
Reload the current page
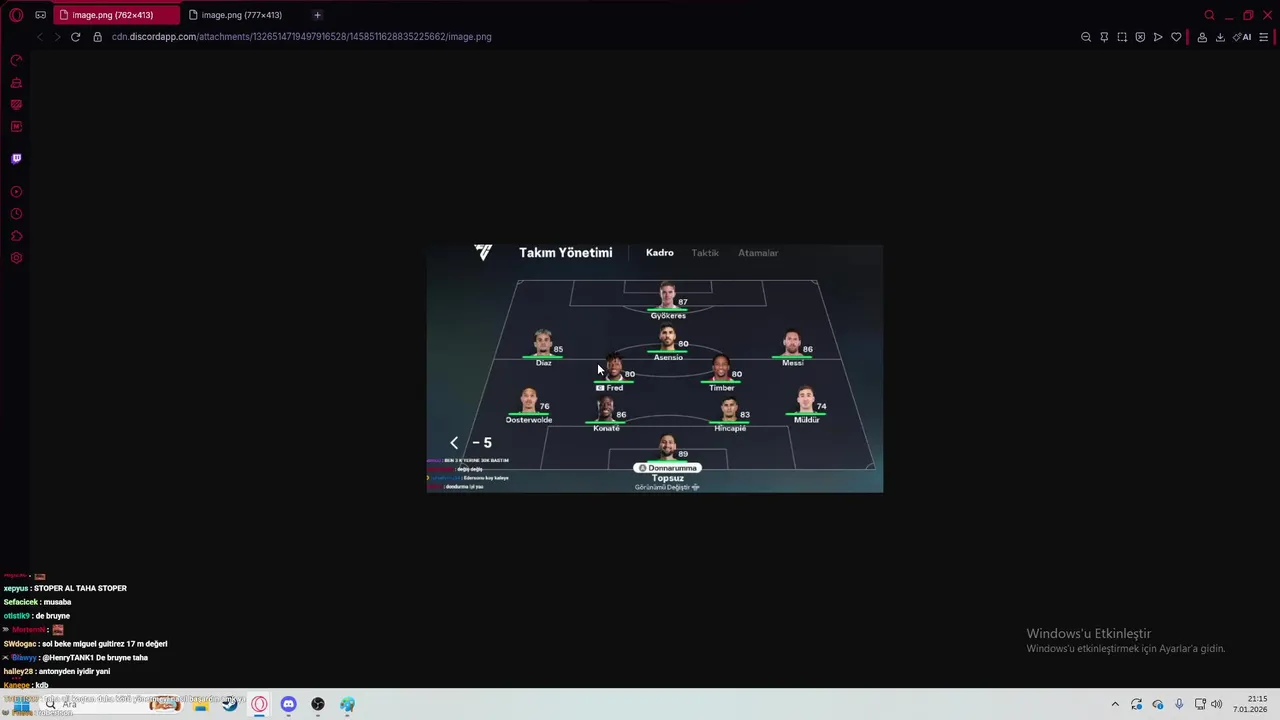pos(75,37)
